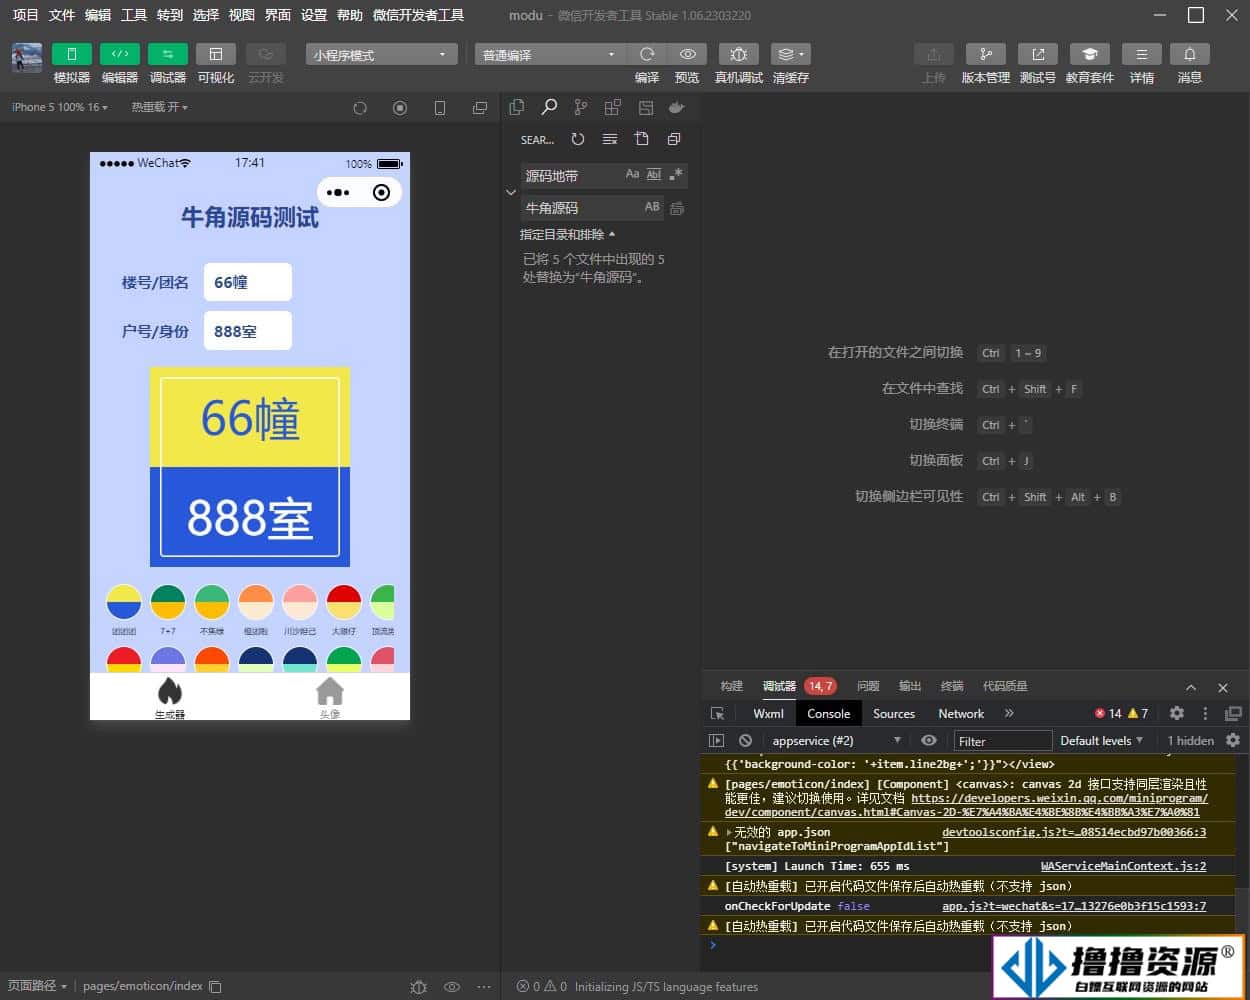Open the extensions blocks icon in the editor sidebar
Viewport: 1250px width, 1000px height.
coord(613,107)
